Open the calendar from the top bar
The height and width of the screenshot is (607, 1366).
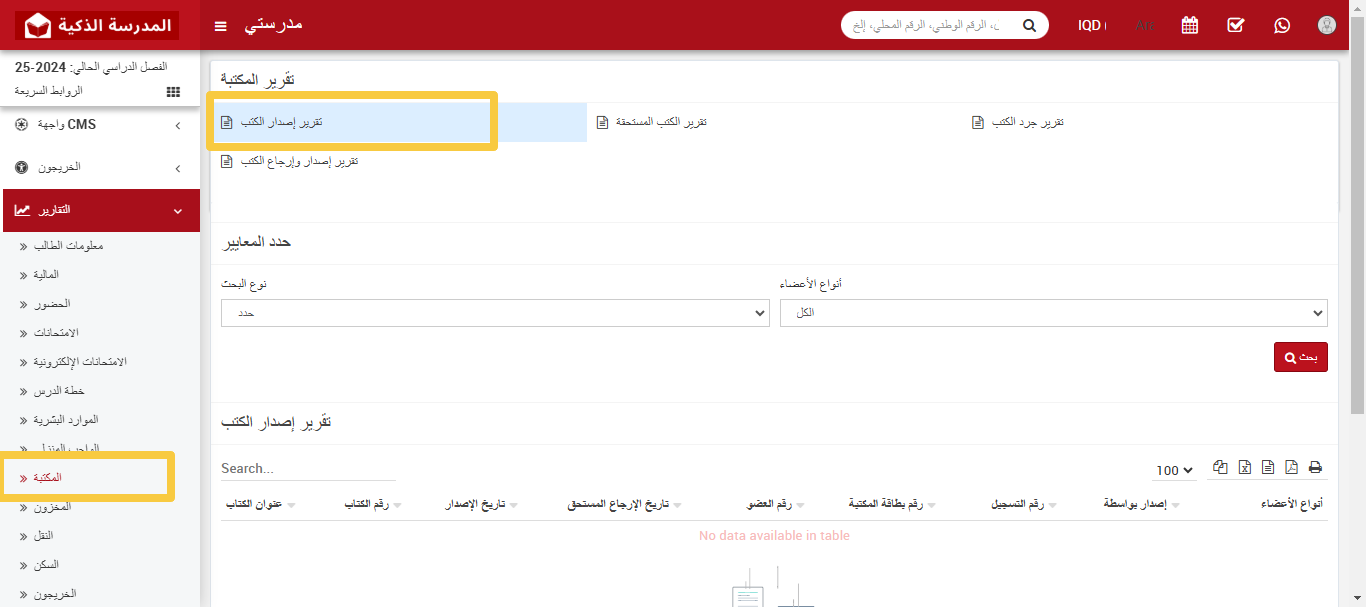click(x=1189, y=24)
